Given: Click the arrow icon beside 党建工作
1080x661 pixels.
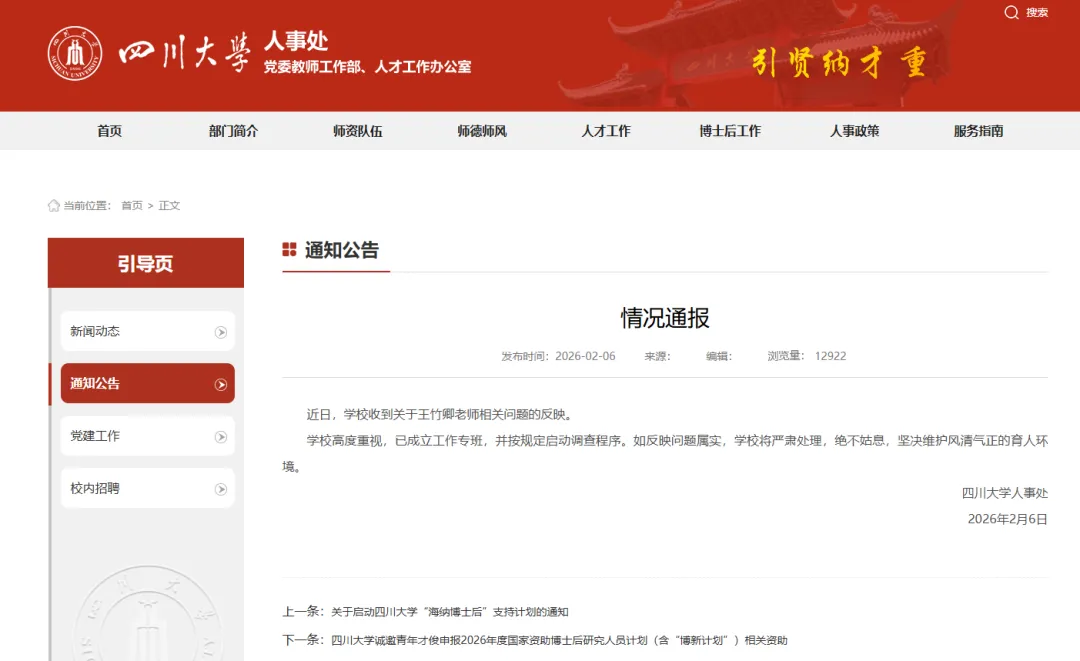Looking at the screenshot, I should click(x=220, y=437).
